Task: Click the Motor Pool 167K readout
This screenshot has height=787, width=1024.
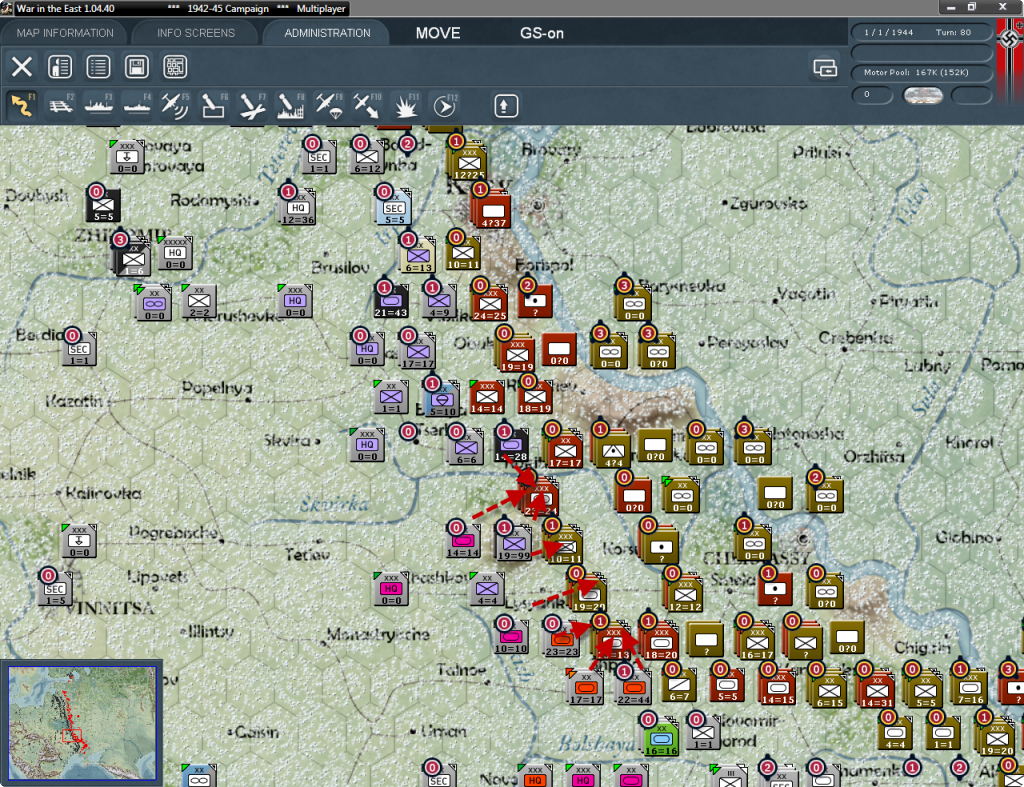Action: tap(921, 72)
